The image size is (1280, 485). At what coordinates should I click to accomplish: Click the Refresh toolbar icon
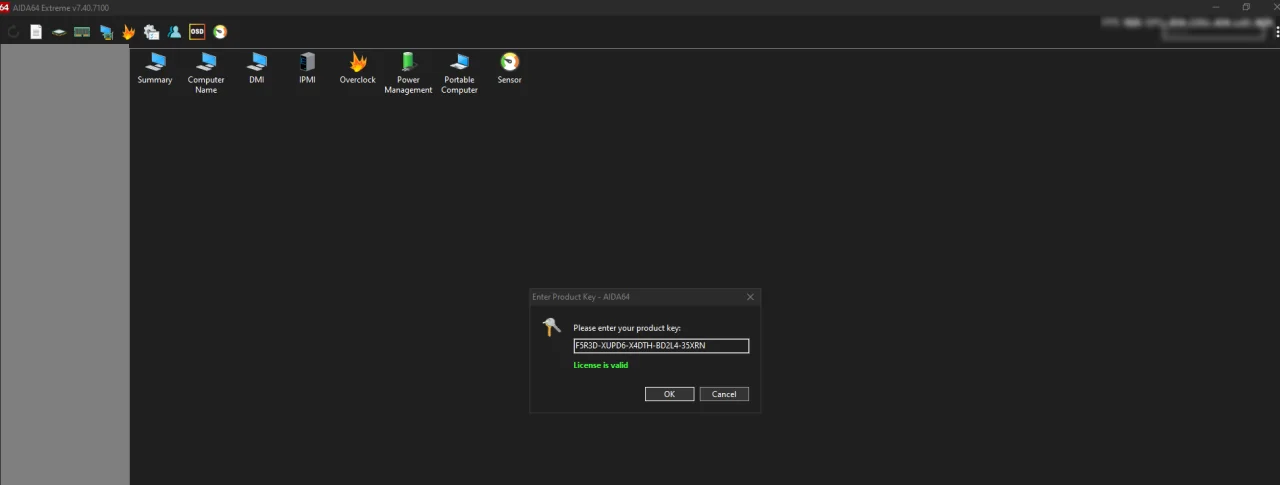[x=13, y=32]
